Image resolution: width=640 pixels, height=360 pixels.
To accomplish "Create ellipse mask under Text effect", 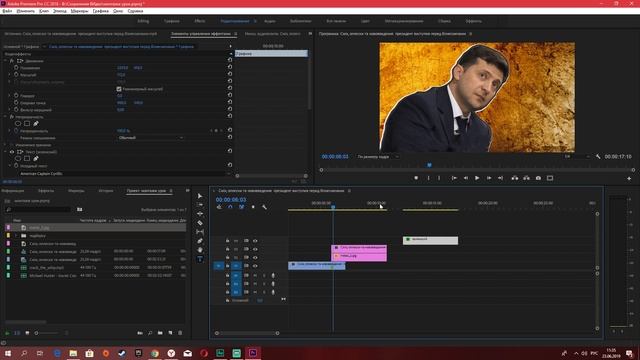I will pyautogui.click(x=18, y=159).
